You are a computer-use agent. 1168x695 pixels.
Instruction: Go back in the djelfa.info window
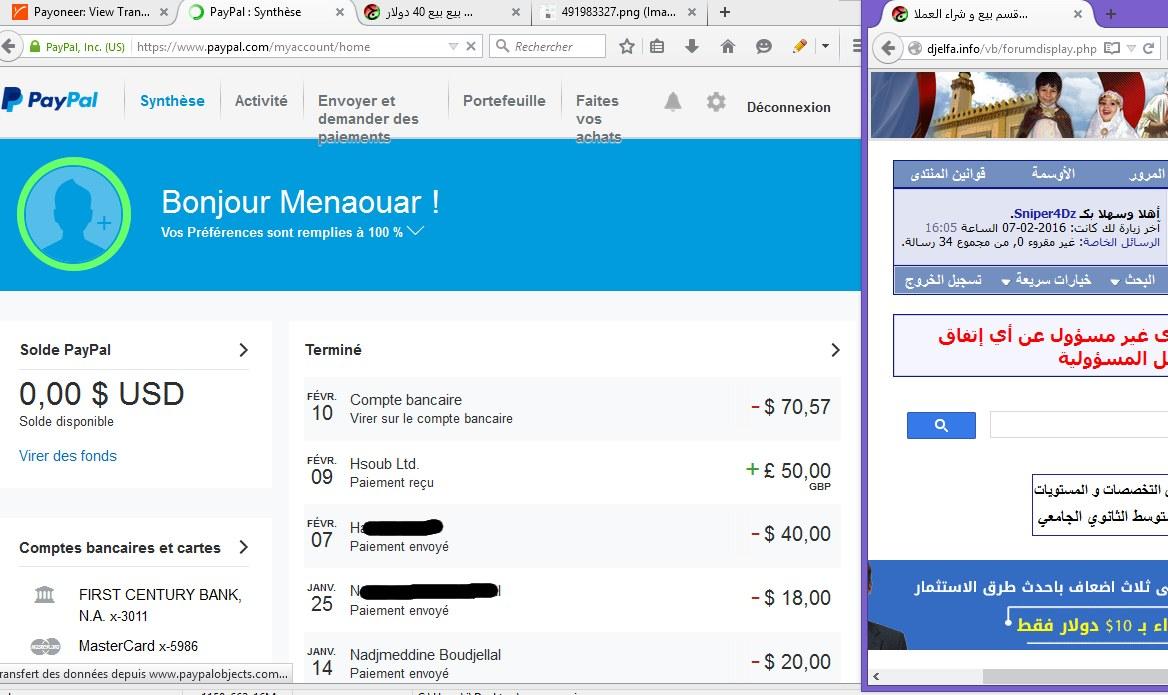pyautogui.click(x=888, y=48)
